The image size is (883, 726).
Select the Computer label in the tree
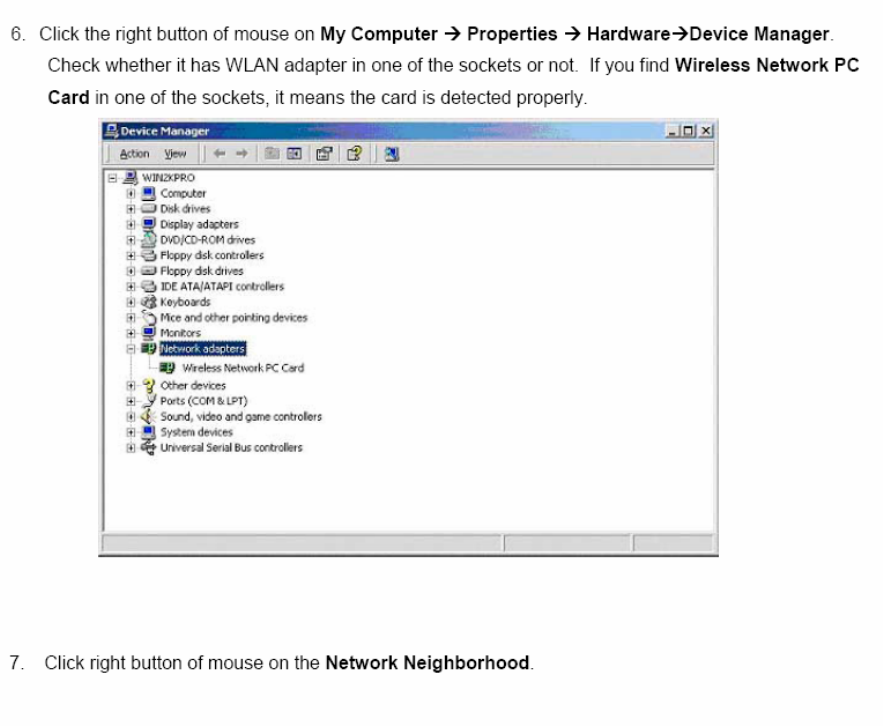pos(183,194)
